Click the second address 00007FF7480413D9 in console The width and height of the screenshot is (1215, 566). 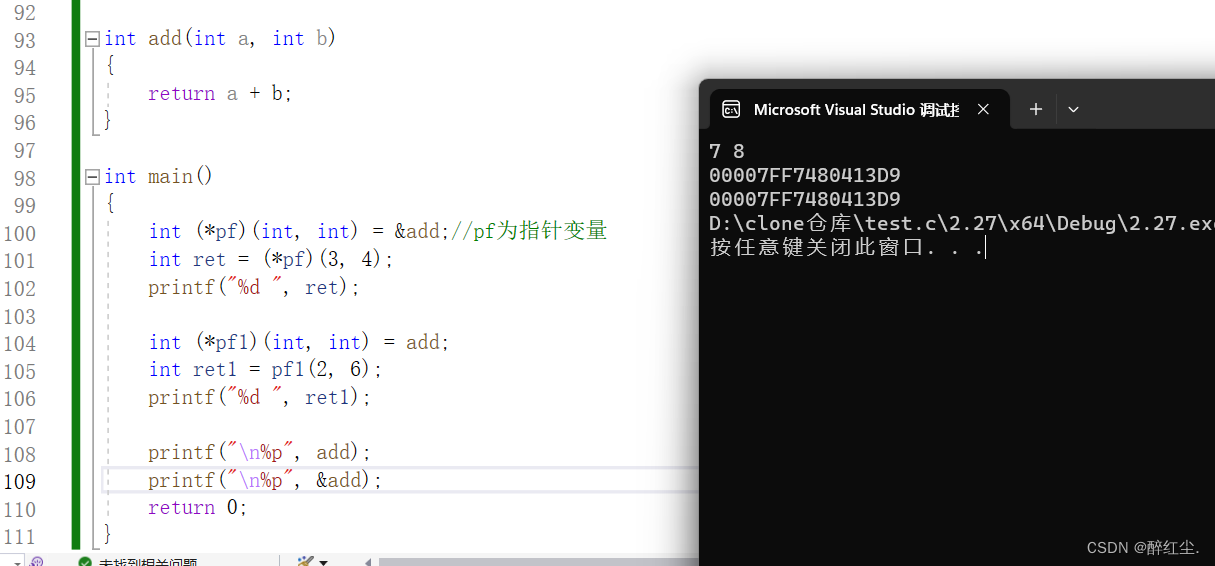(x=805, y=199)
